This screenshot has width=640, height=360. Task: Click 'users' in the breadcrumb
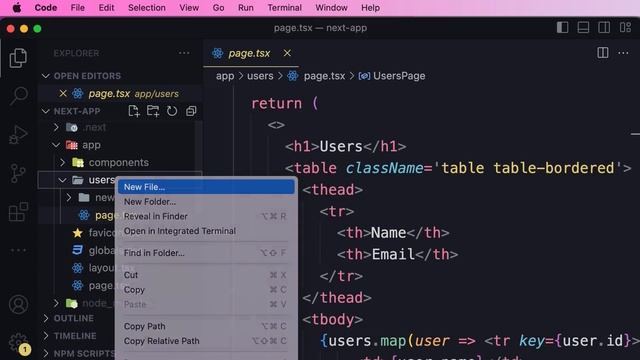[260, 76]
